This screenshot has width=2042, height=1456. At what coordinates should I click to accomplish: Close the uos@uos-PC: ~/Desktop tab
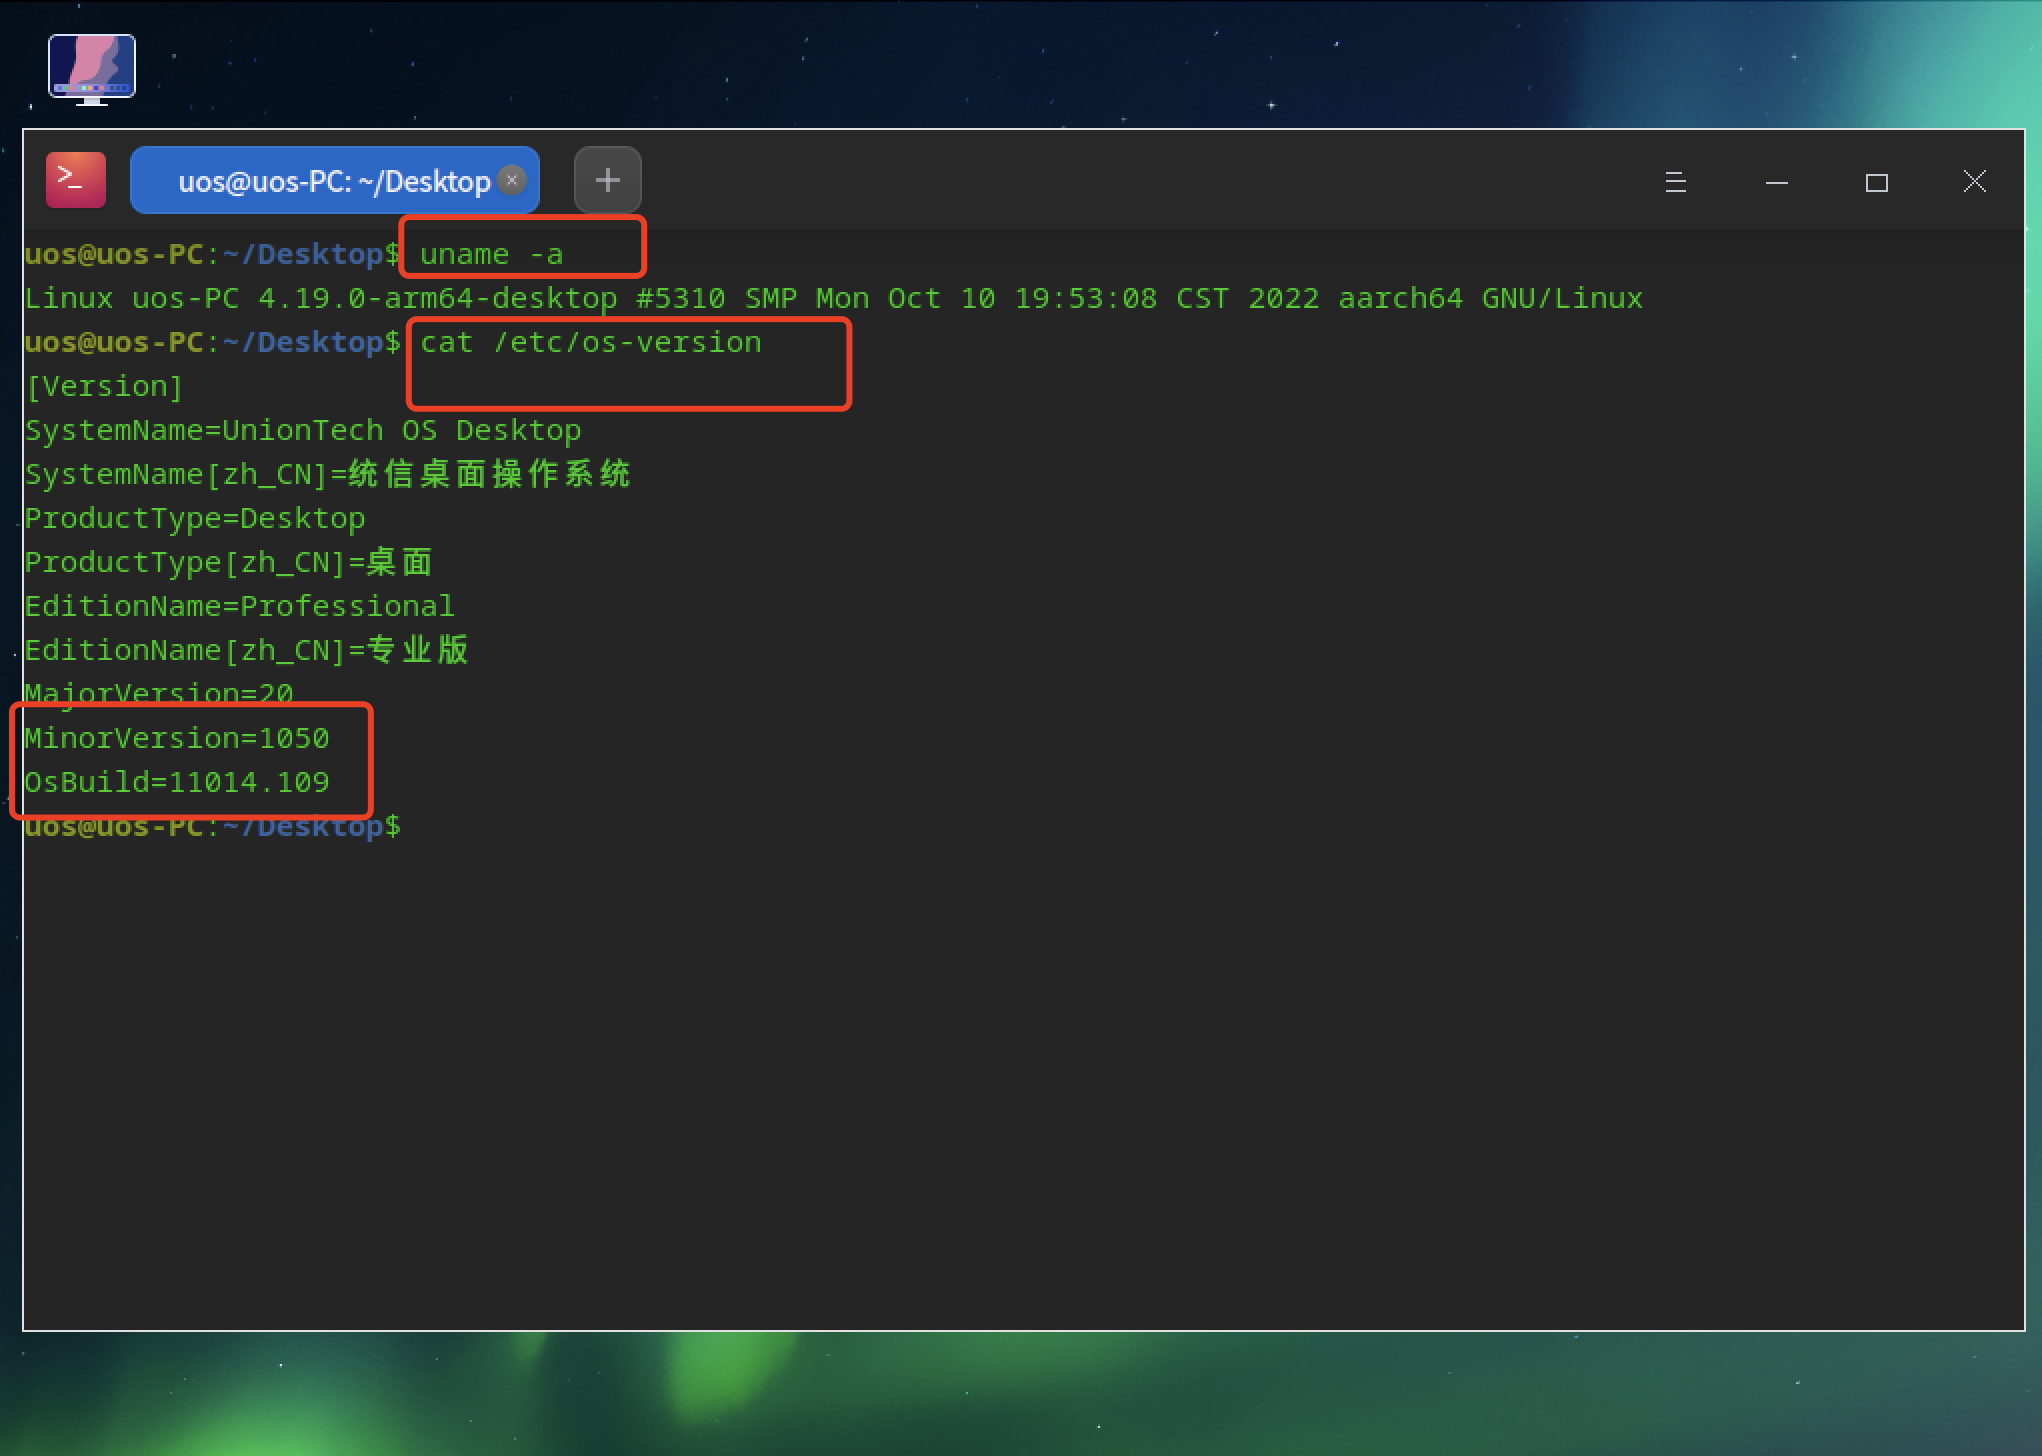(512, 180)
